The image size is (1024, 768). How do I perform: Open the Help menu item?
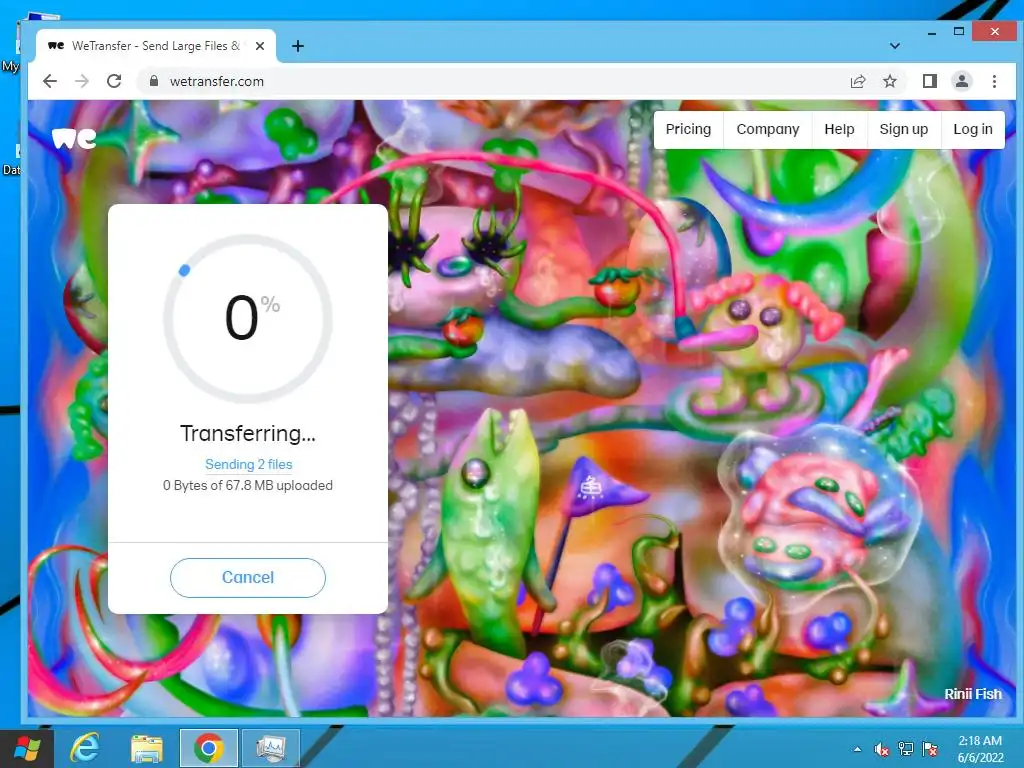839,129
